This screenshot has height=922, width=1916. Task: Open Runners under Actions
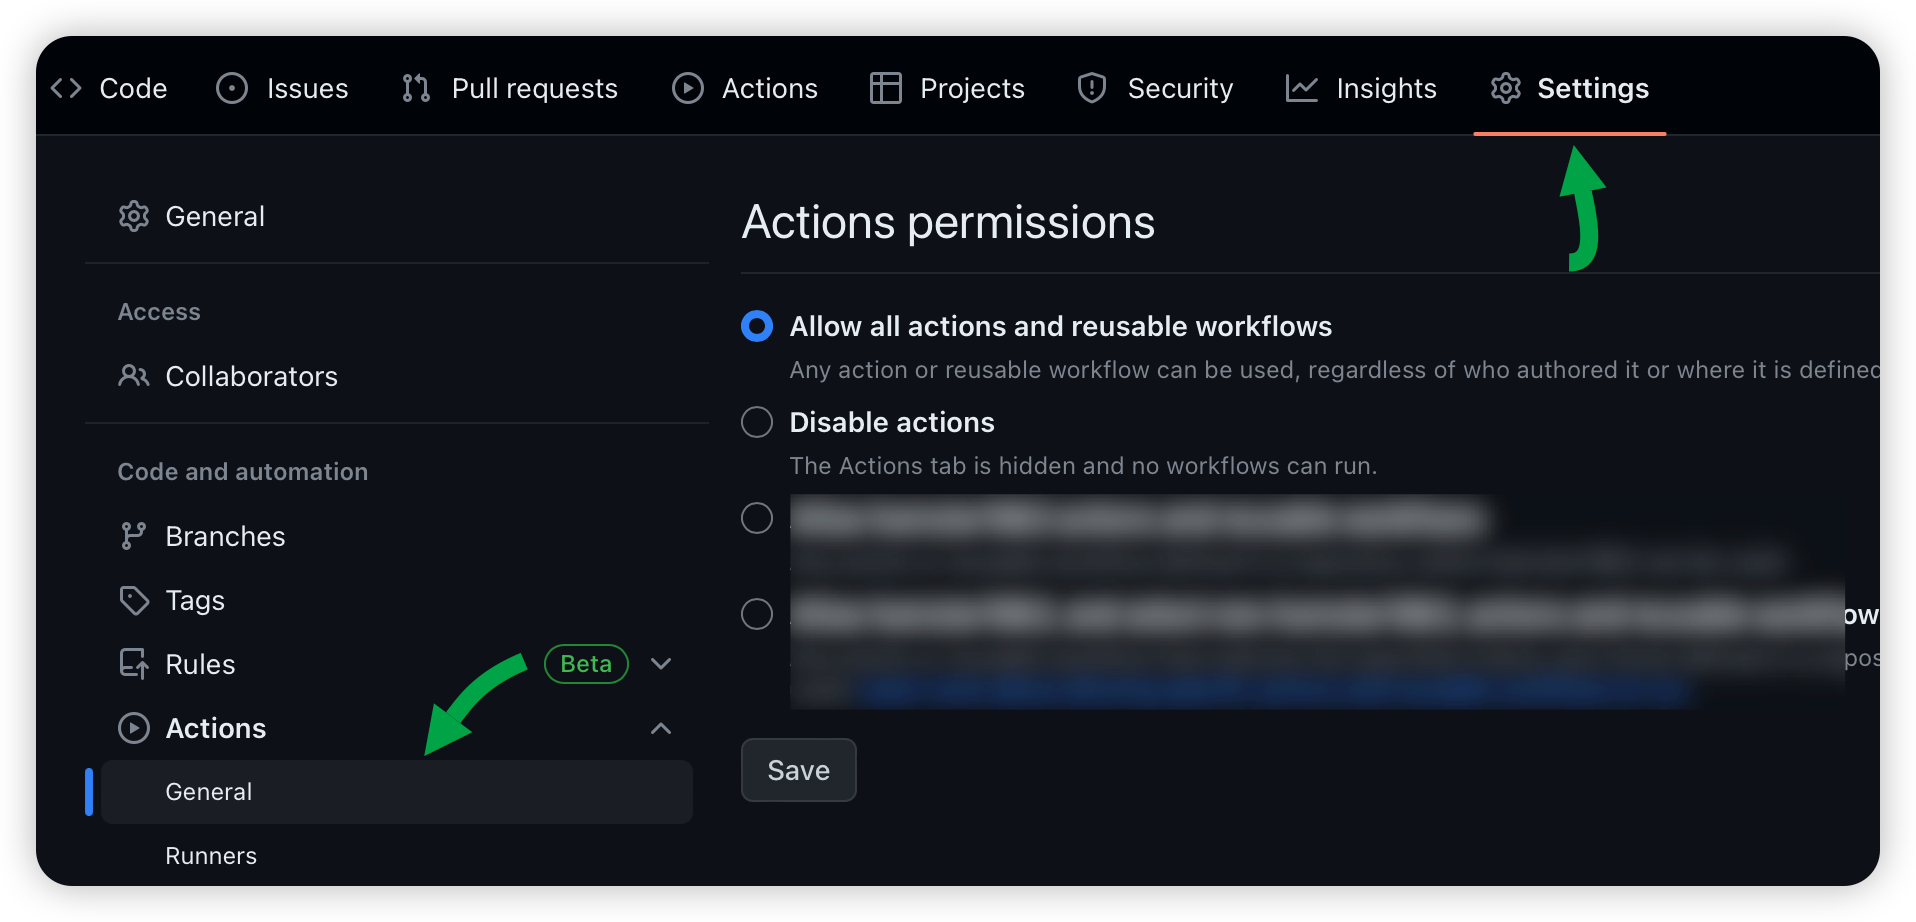tap(211, 856)
